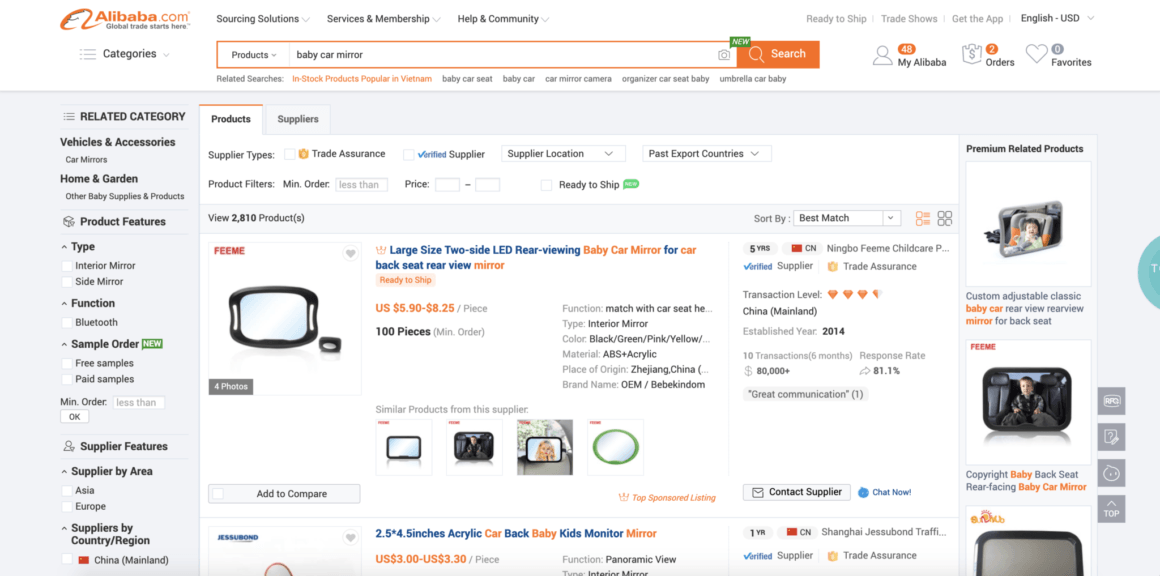The height and width of the screenshot is (576, 1160).
Task: Check the Side Mirror type
Action: [x=67, y=282]
